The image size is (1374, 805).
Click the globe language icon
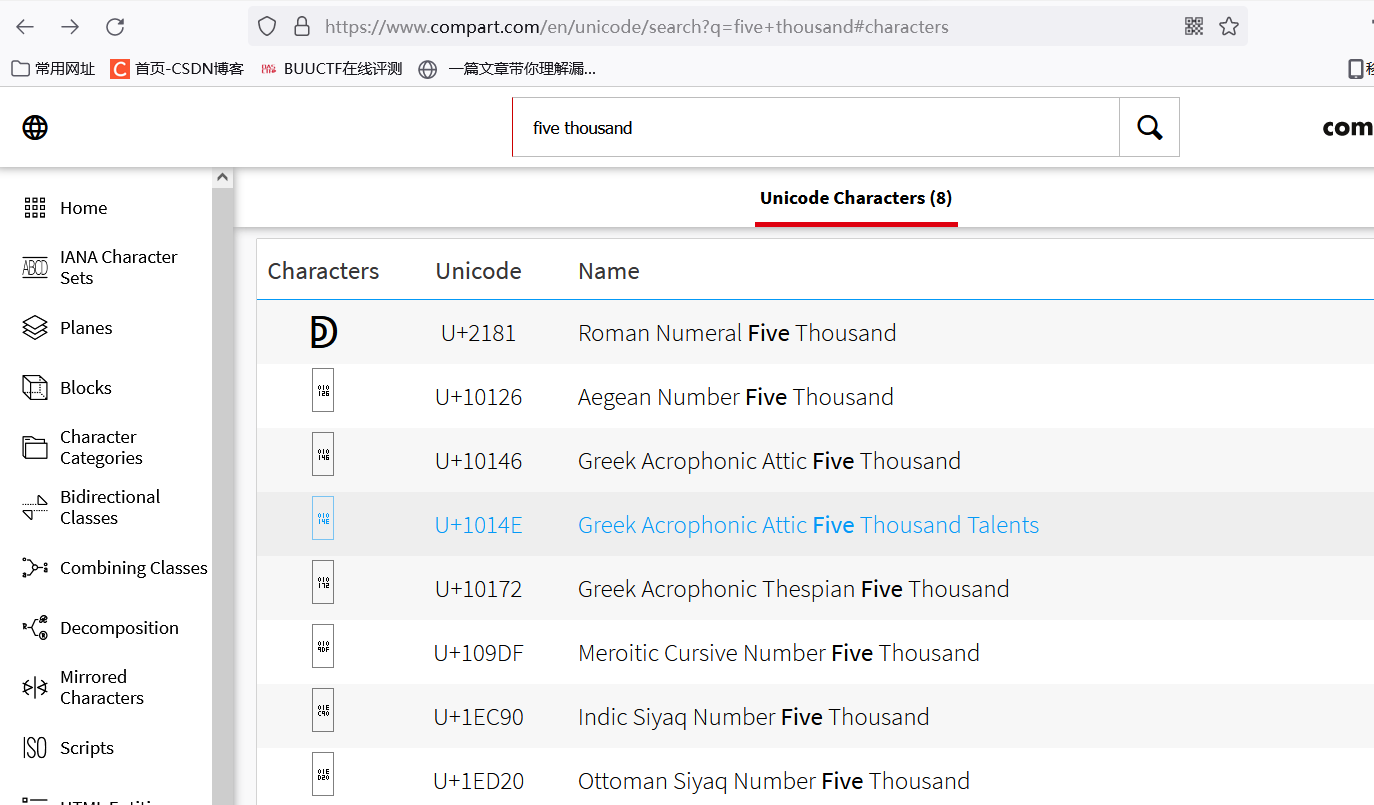click(35, 127)
